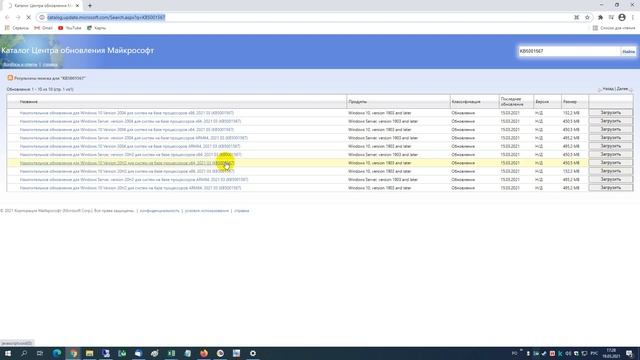Open the Windows Server 2004 x64 update link

click(130, 121)
